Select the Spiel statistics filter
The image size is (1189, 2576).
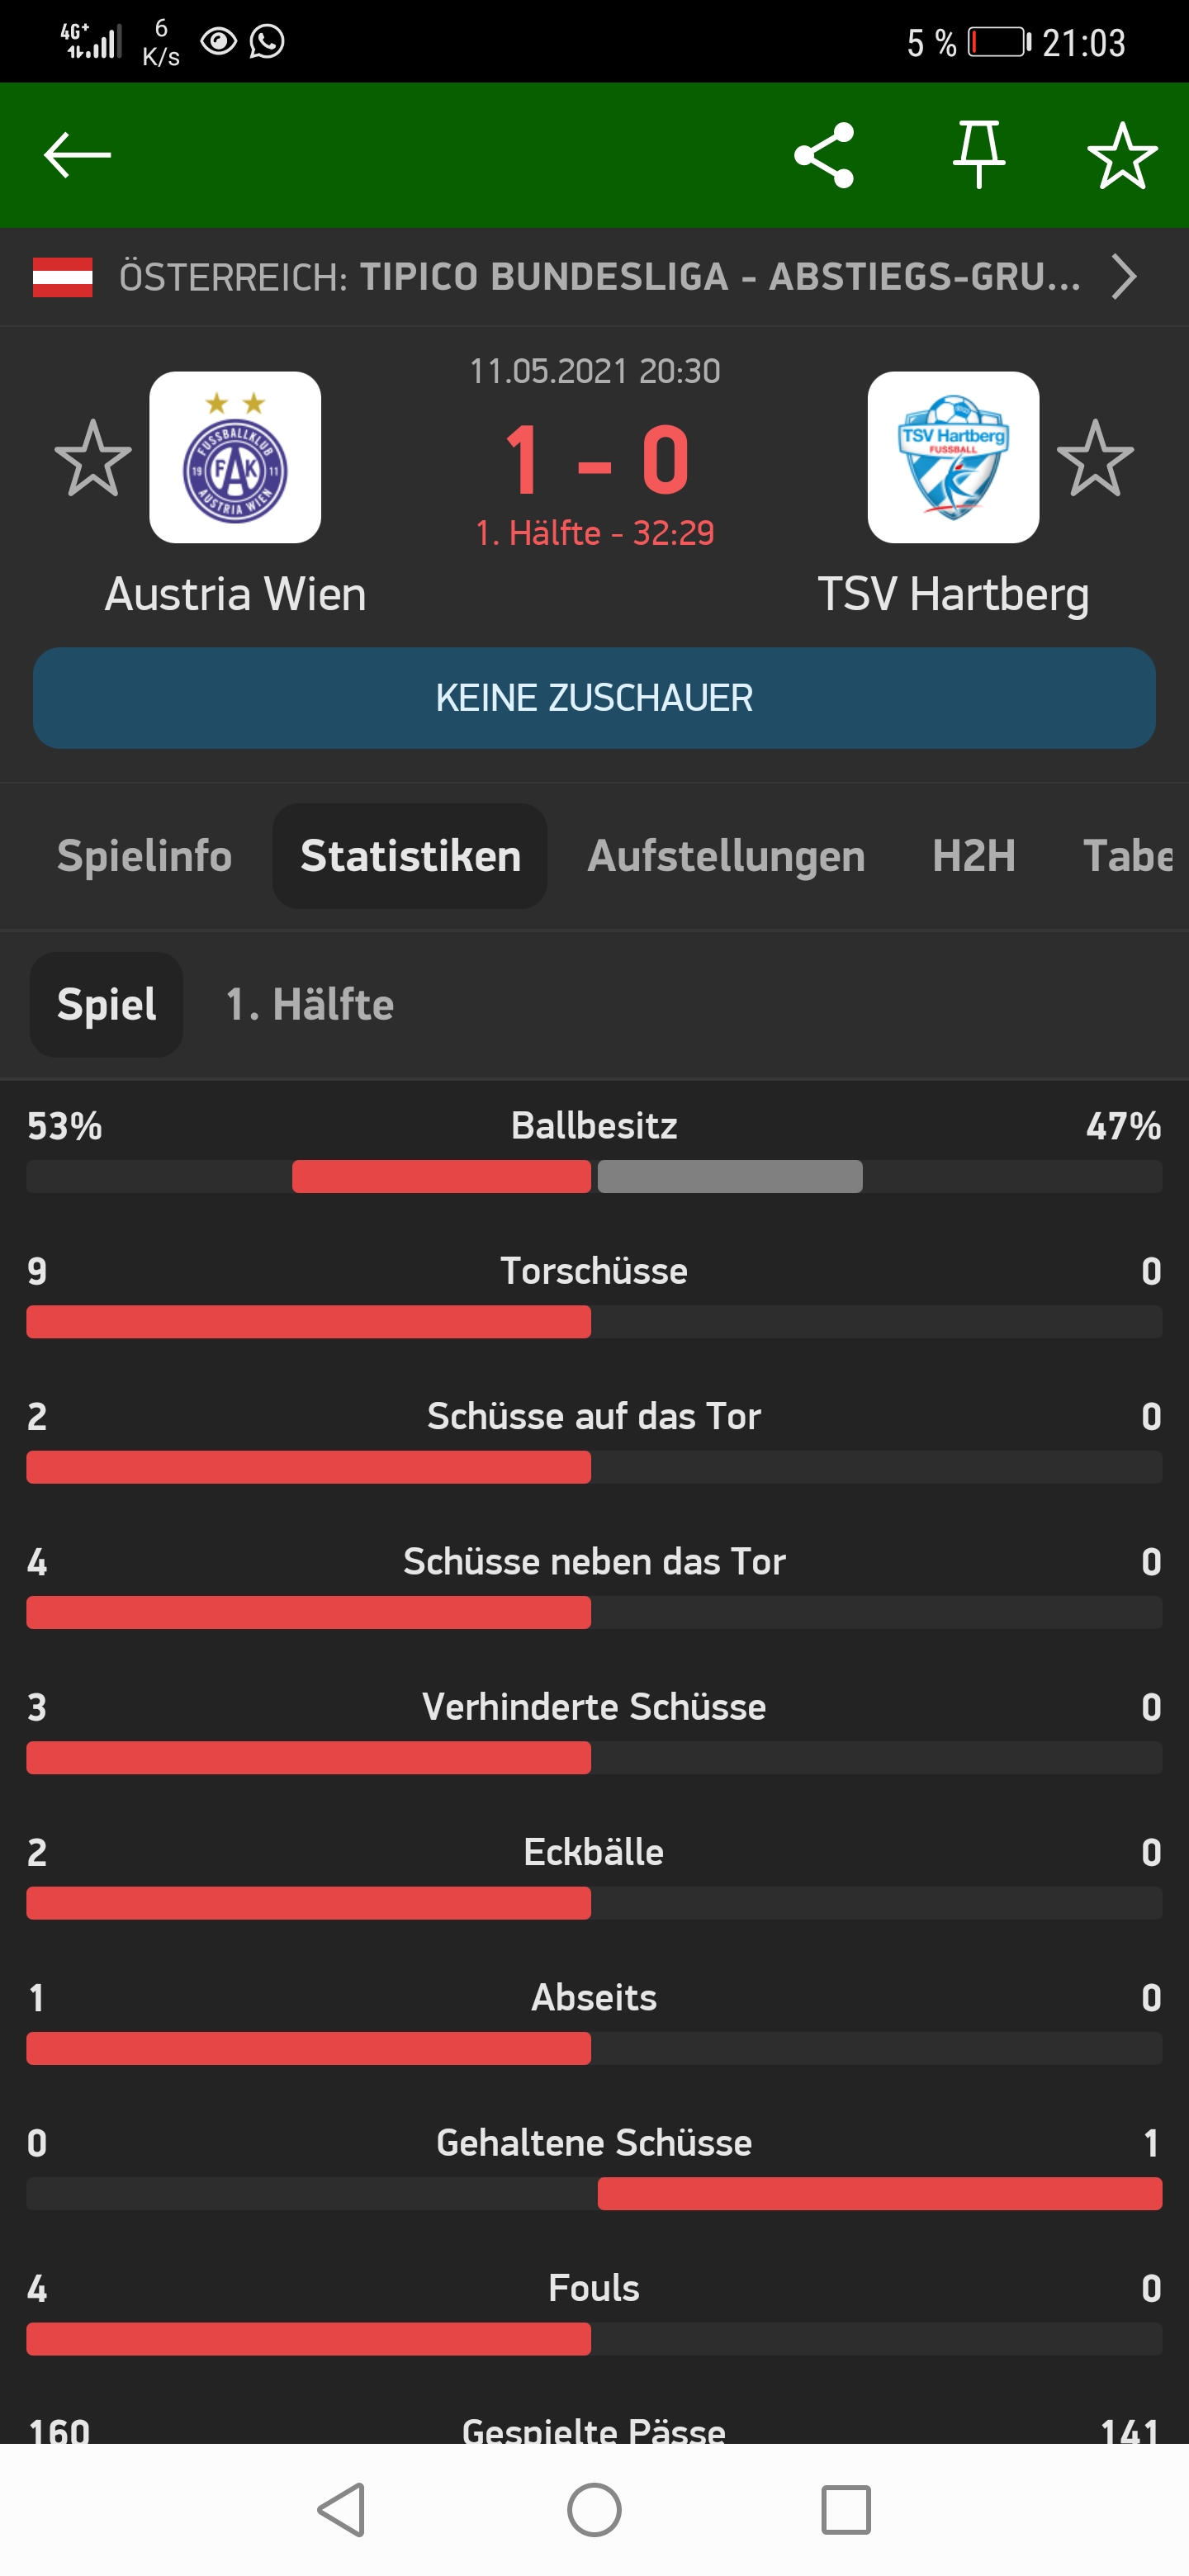[107, 1004]
